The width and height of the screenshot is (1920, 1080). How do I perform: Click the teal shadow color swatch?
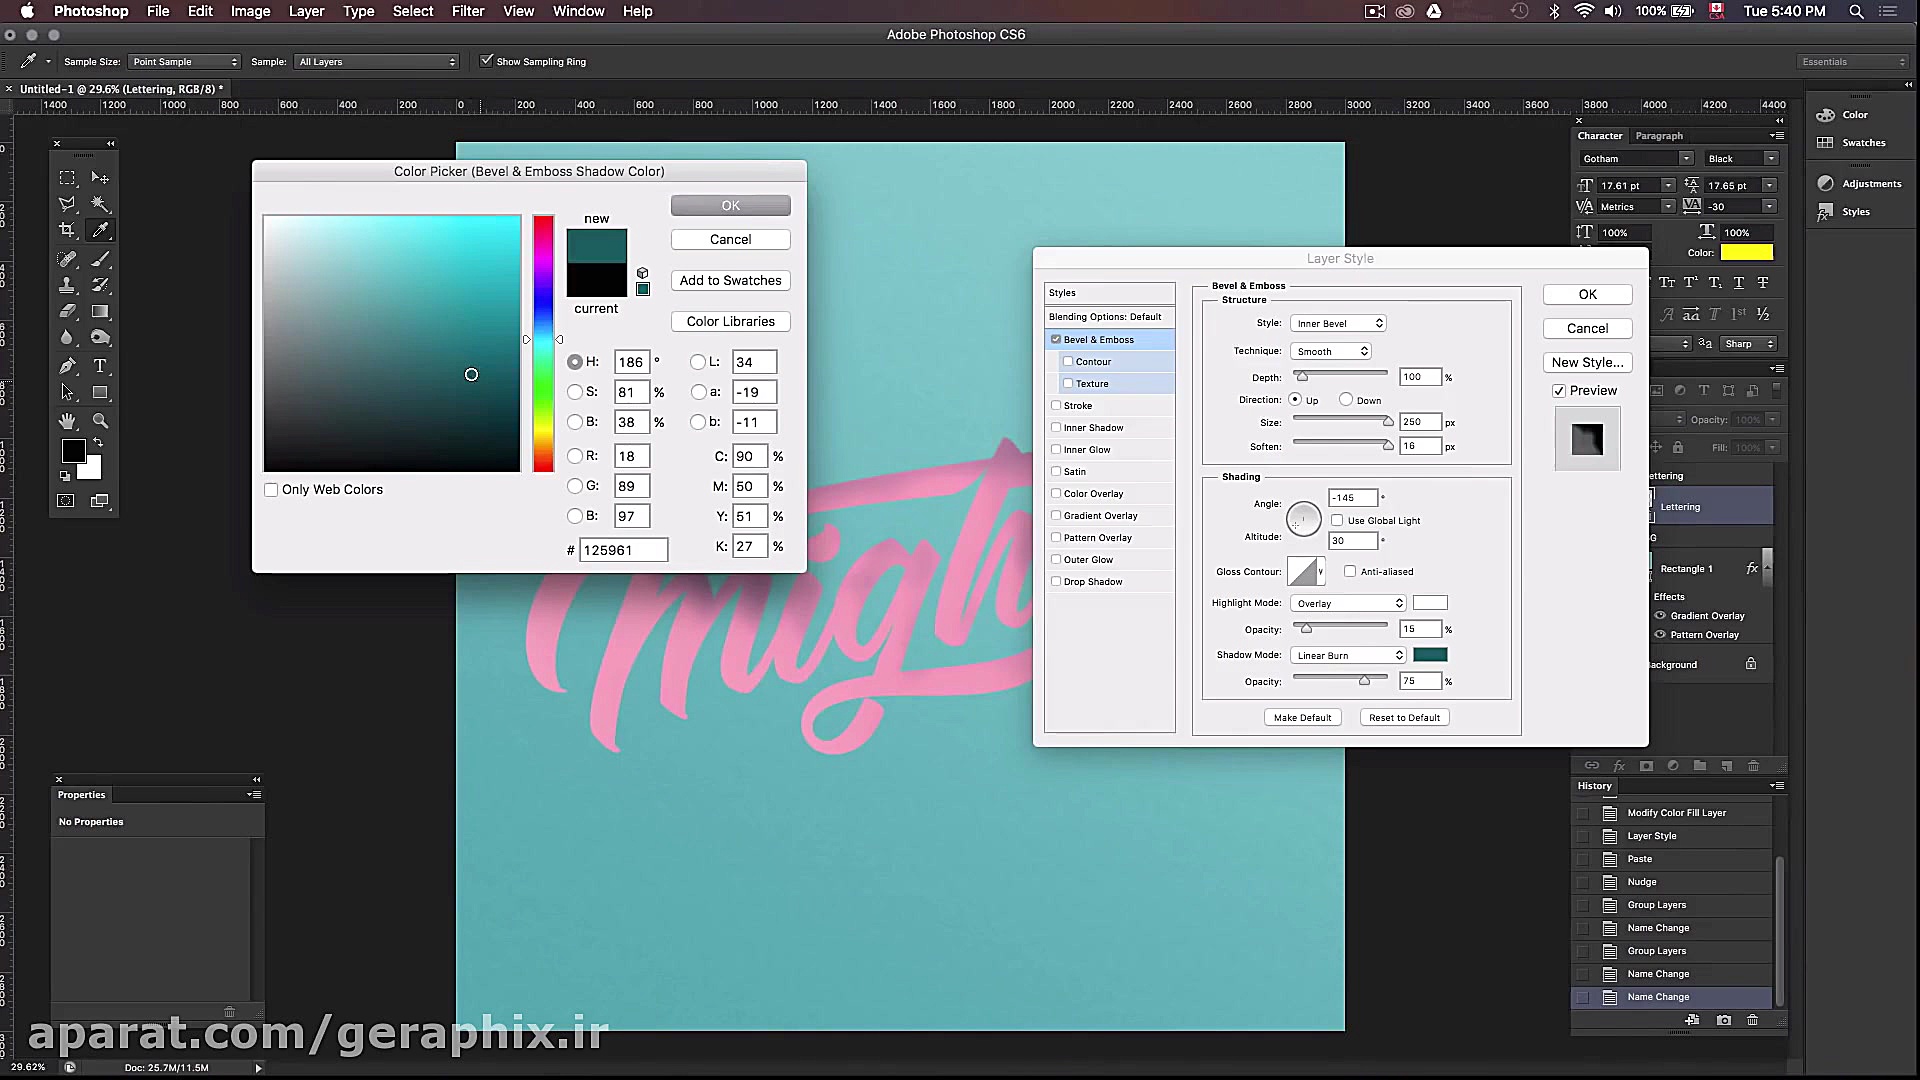pos(1429,655)
